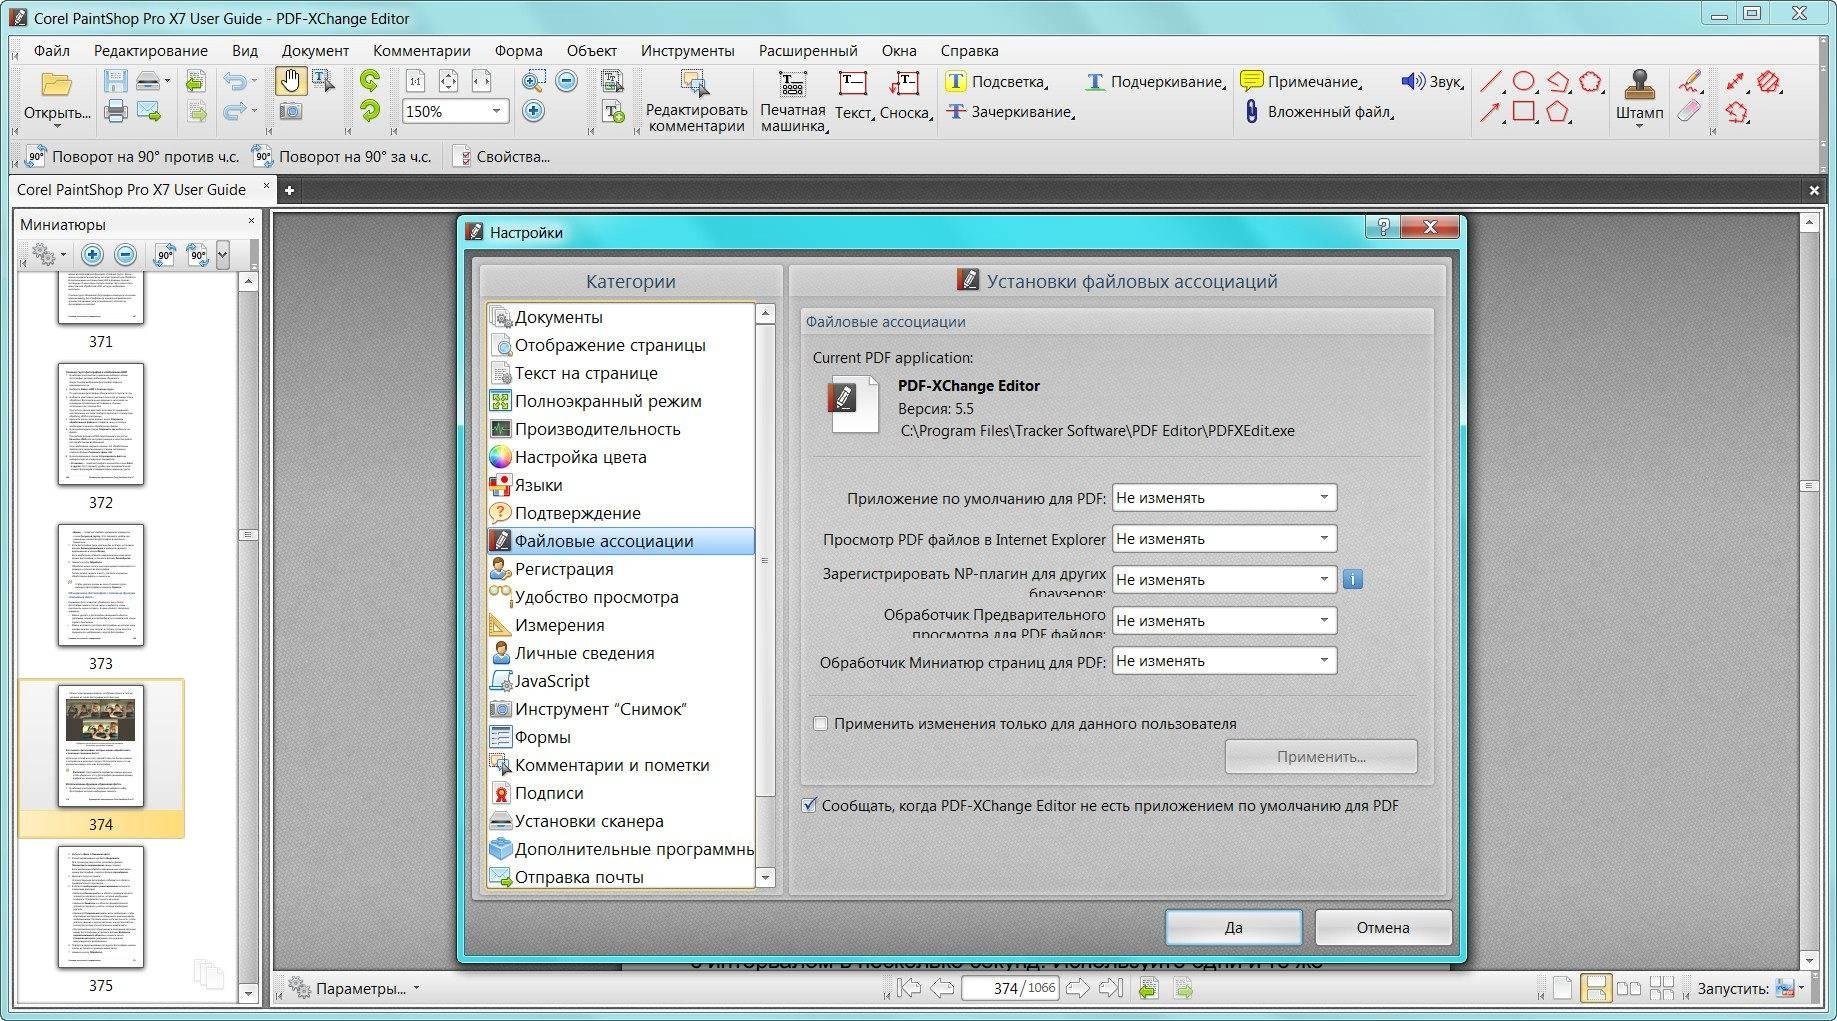Image resolution: width=1837 pixels, height=1021 pixels.
Task: Rotate 90° counterclockwise (Поворот против ч.с.)
Action: click(132, 156)
